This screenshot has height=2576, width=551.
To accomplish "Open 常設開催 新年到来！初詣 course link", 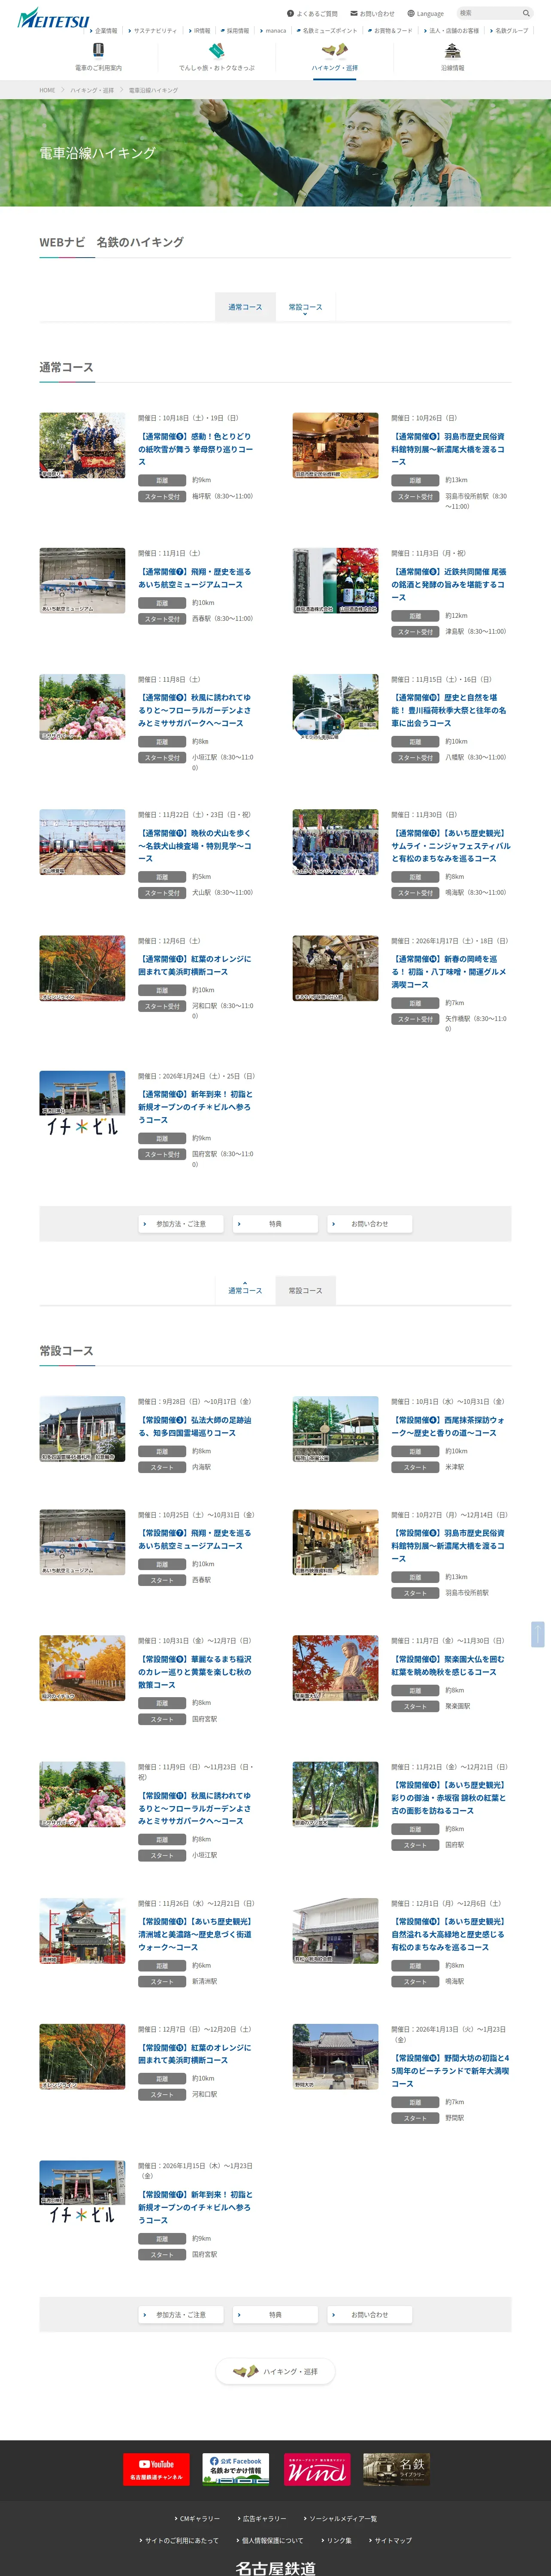I will (x=195, y=2207).
